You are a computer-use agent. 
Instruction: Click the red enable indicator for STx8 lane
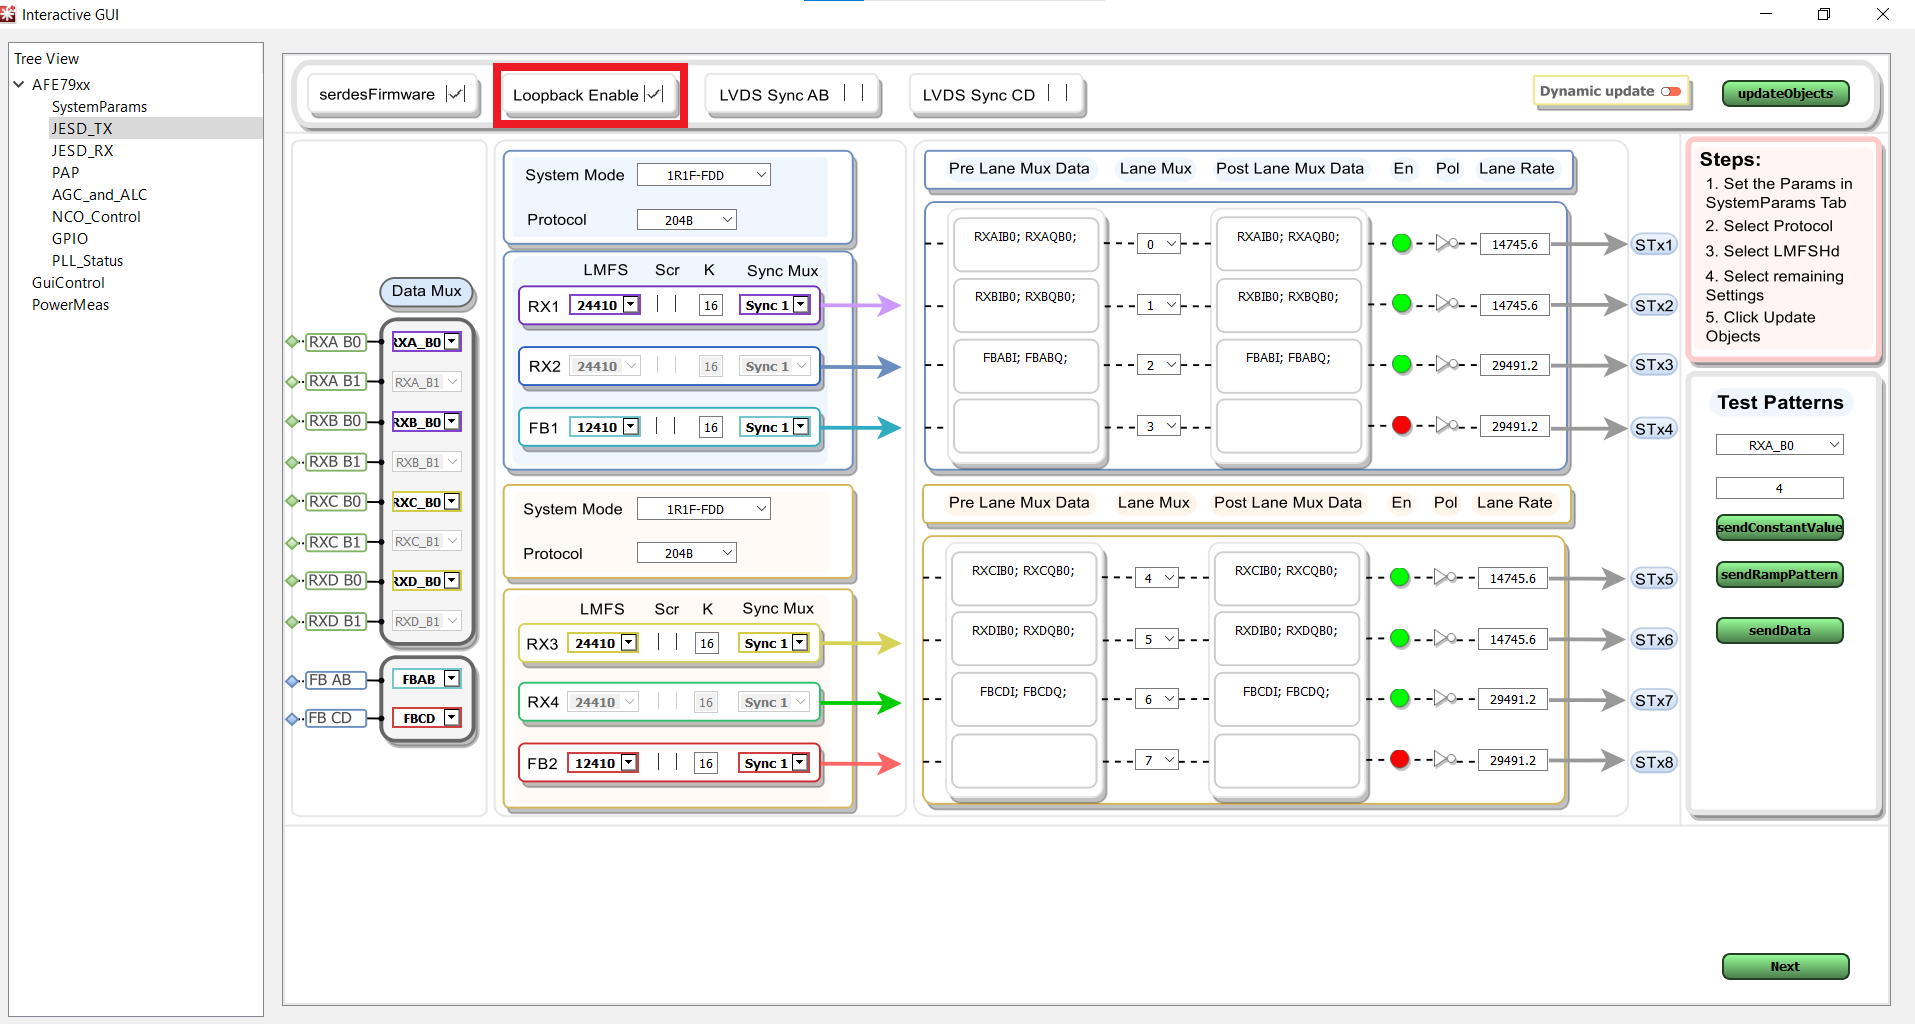[x=1399, y=759]
